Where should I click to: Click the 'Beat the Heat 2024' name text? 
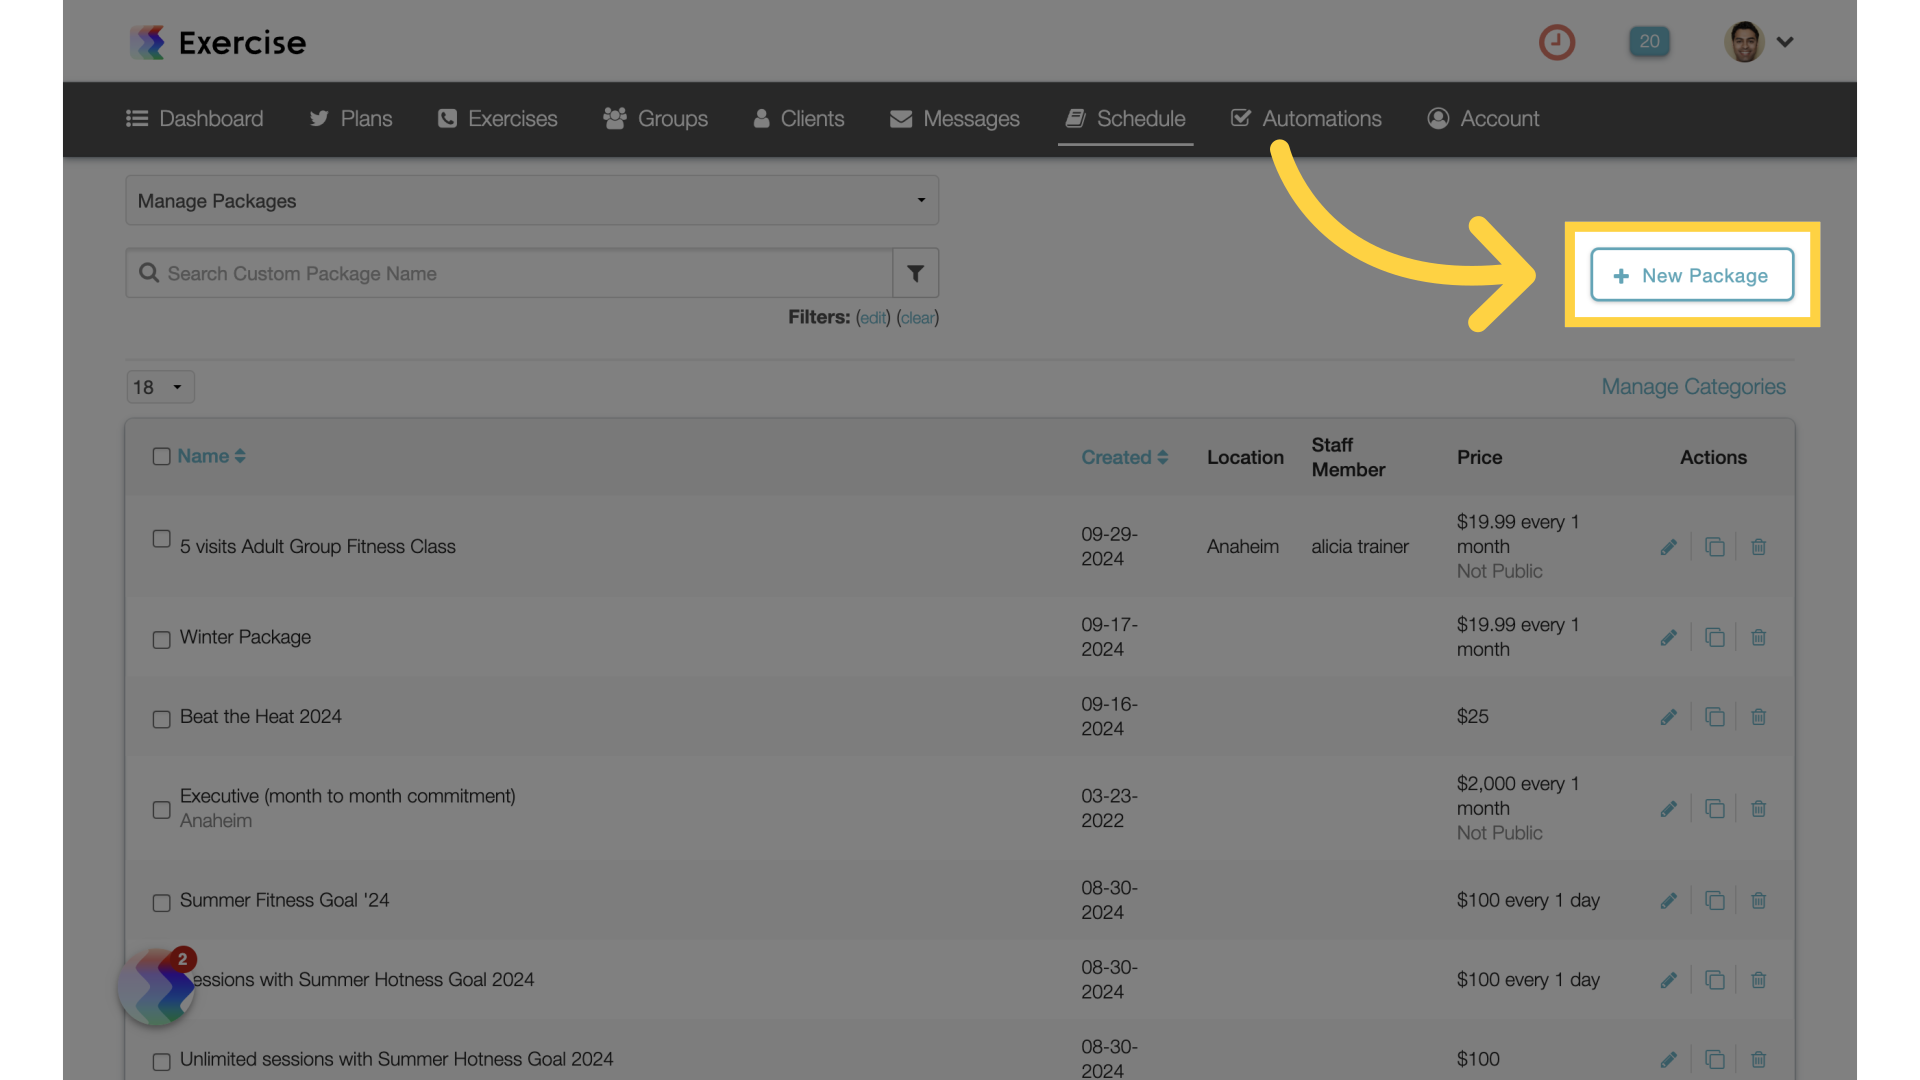pyautogui.click(x=260, y=717)
